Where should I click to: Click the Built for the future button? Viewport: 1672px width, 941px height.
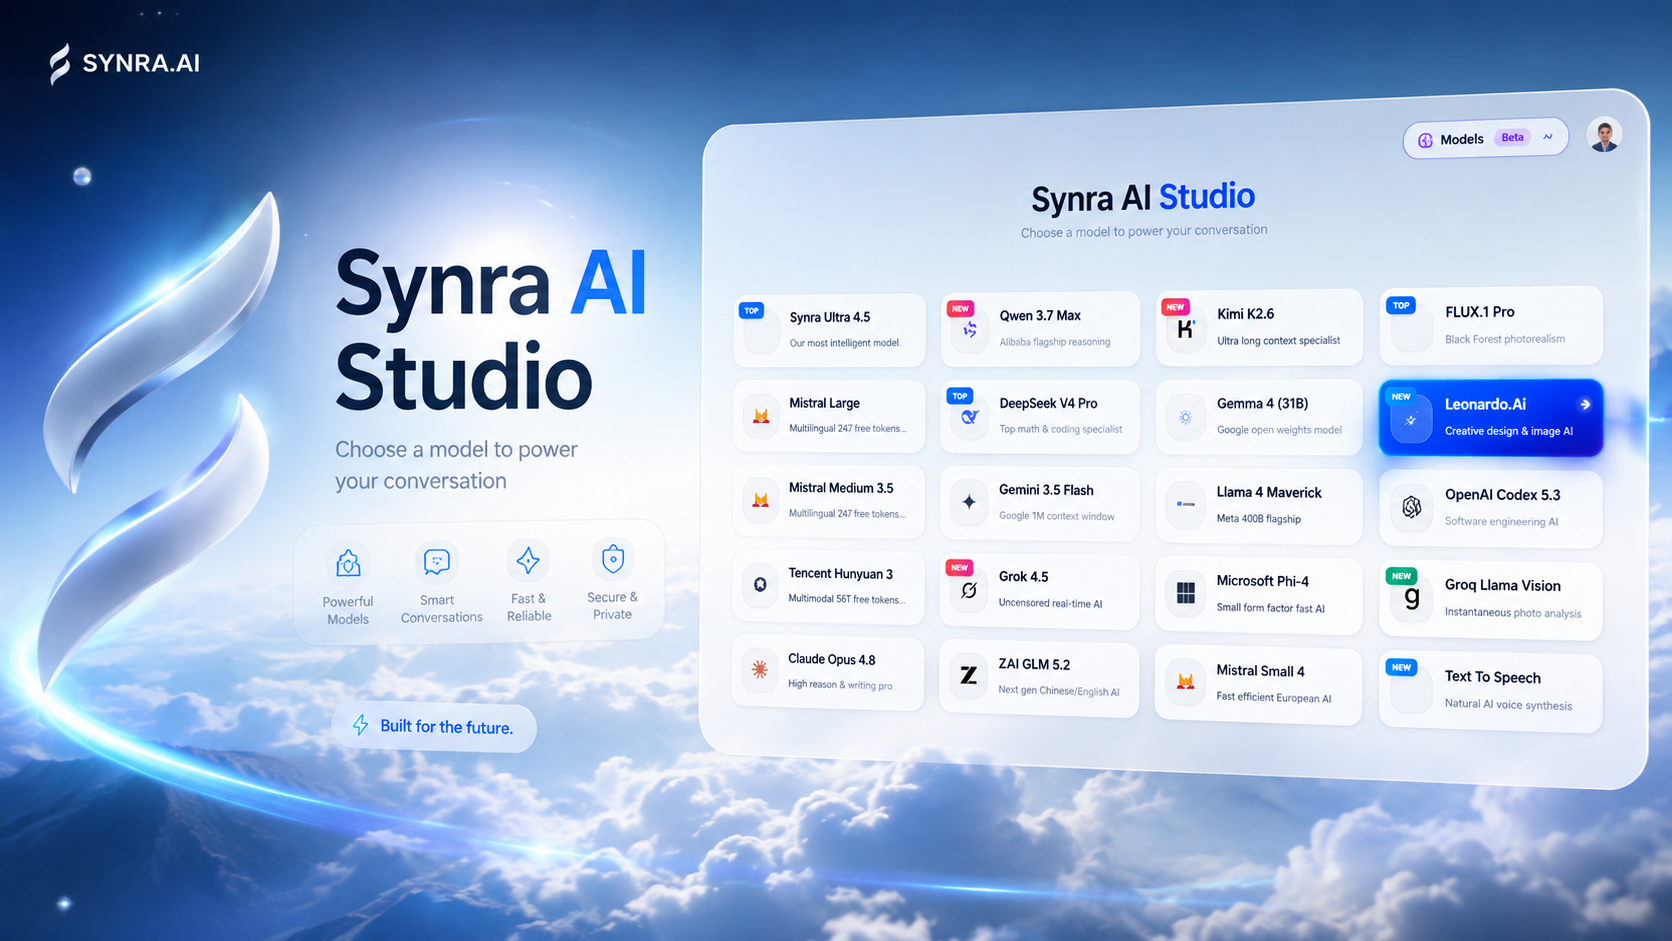coord(434,727)
